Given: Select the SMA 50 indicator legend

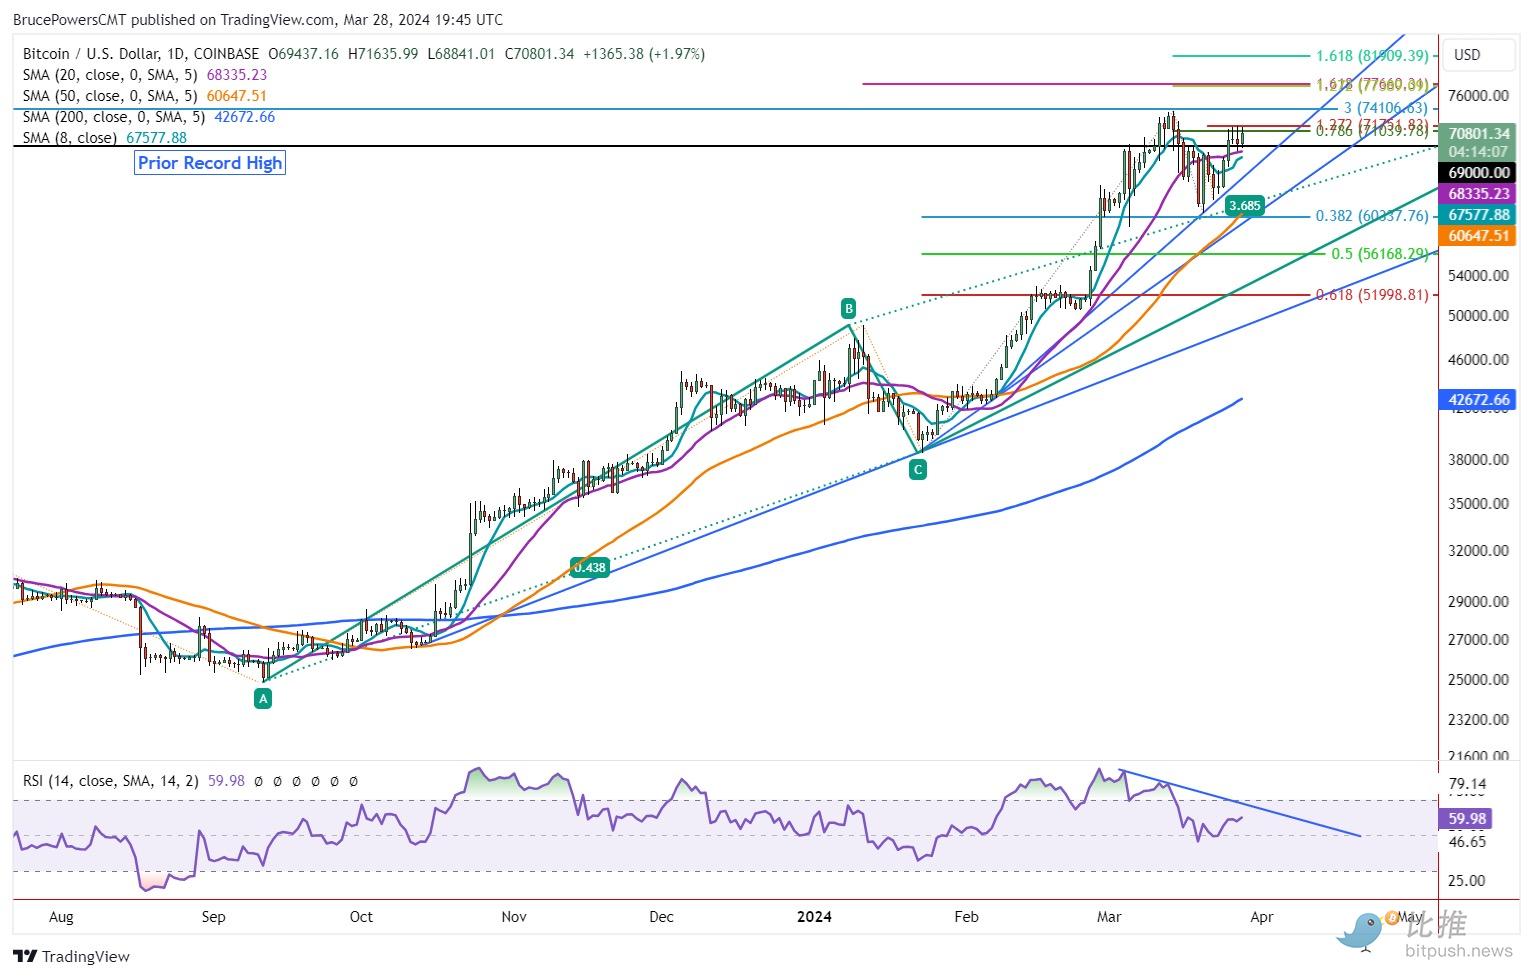Looking at the screenshot, I should [145, 96].
